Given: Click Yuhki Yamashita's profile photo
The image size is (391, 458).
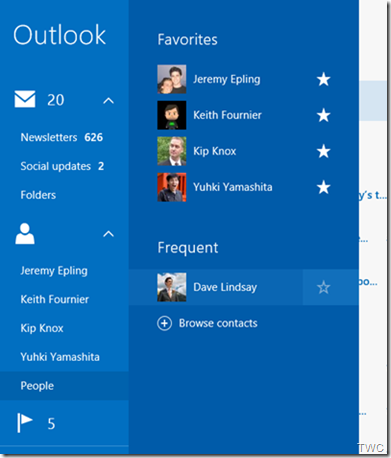Looking at the screenshot, I should pos(172,187).
